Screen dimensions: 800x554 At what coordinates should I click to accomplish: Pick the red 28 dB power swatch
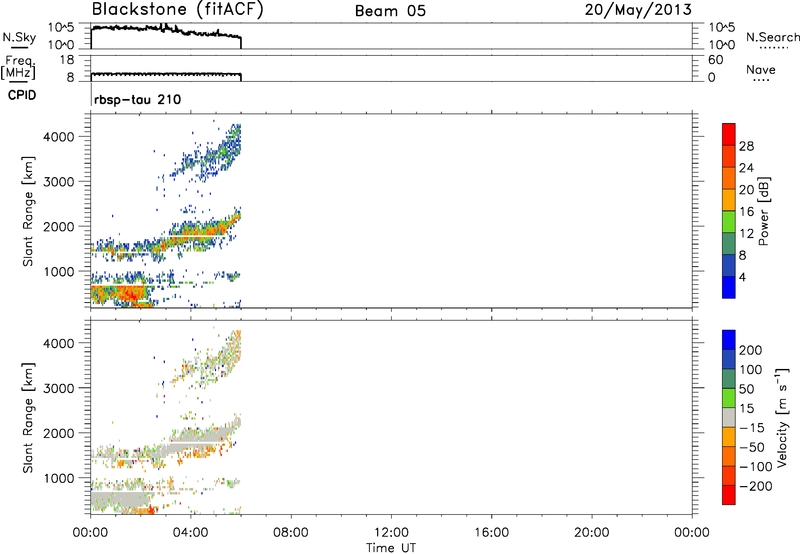729,136
